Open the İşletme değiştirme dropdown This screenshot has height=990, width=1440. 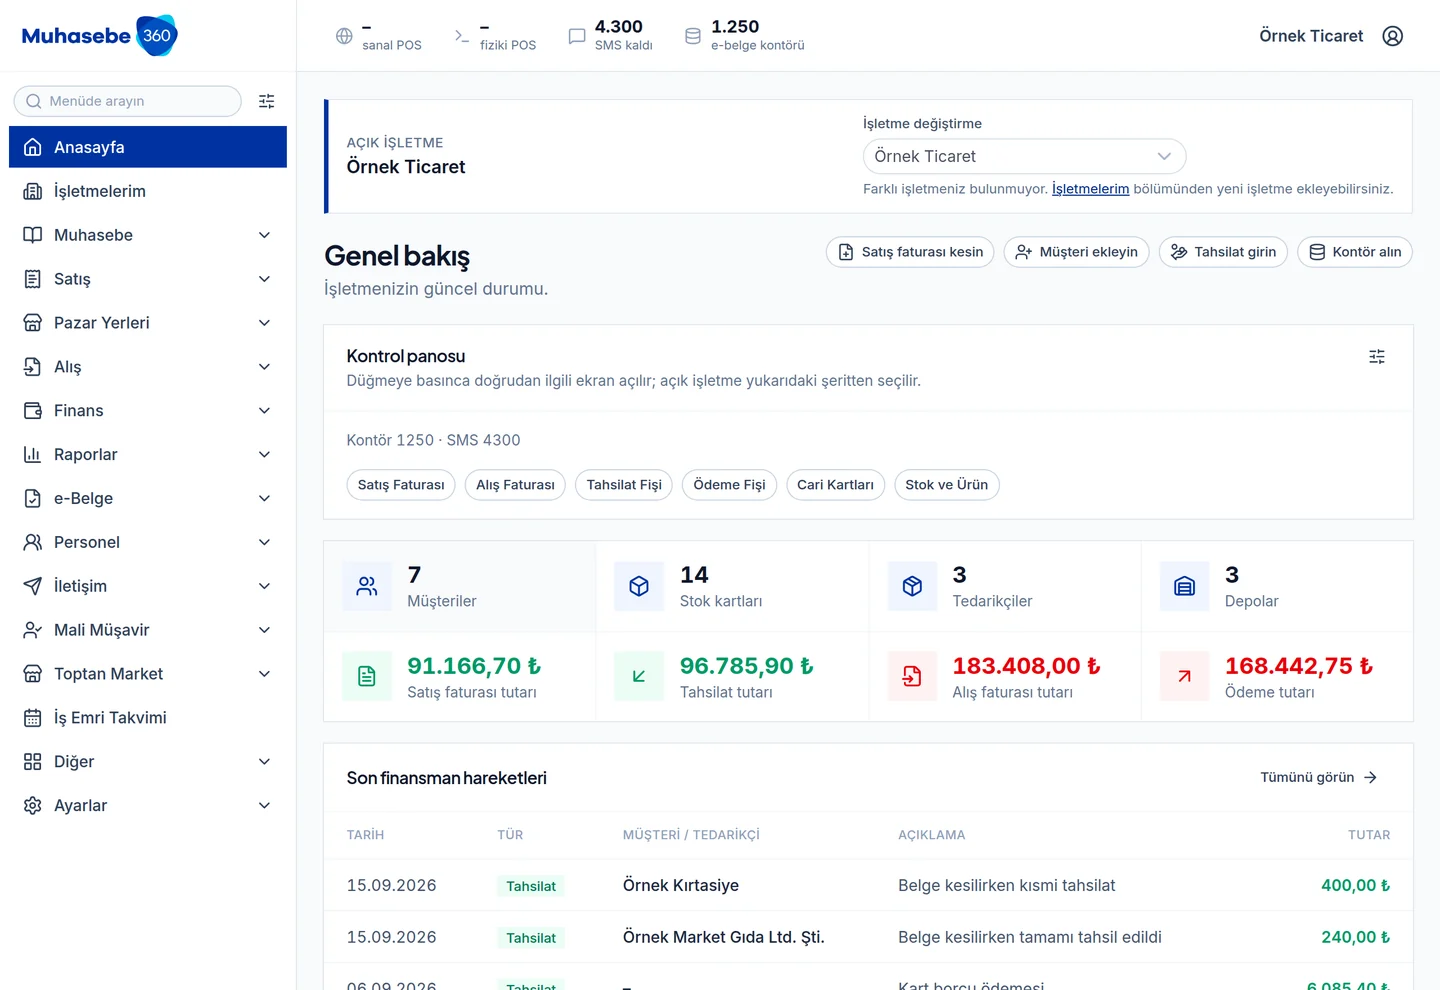point(1024,157)
